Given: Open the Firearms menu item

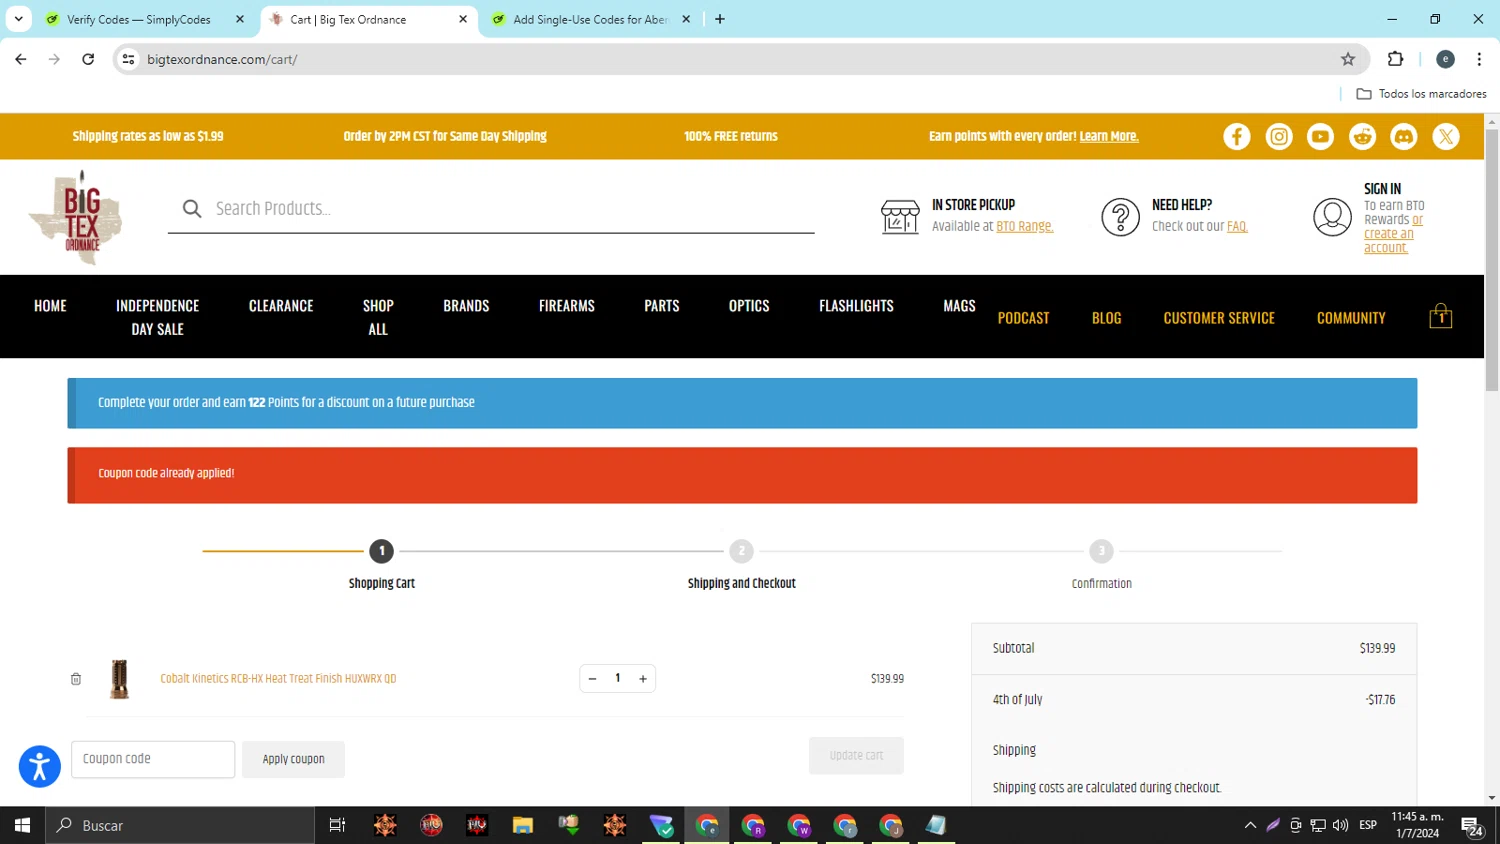Looking at the screenshot, I should click(x=567, y=306).
